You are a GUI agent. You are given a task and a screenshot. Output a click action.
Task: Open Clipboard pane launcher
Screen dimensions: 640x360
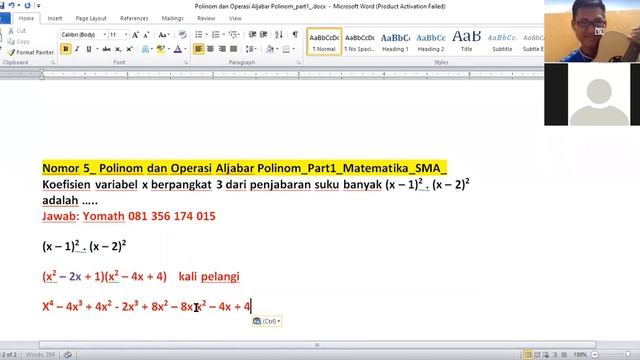pos(53,62)
